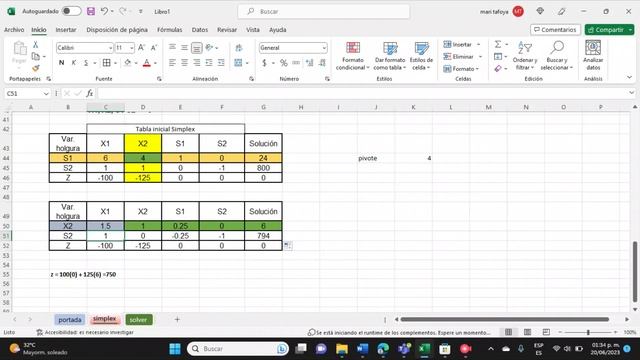The image size is (640, 360).
Task: Click the Insertar cells button
Action: click(x=458, y=44)
